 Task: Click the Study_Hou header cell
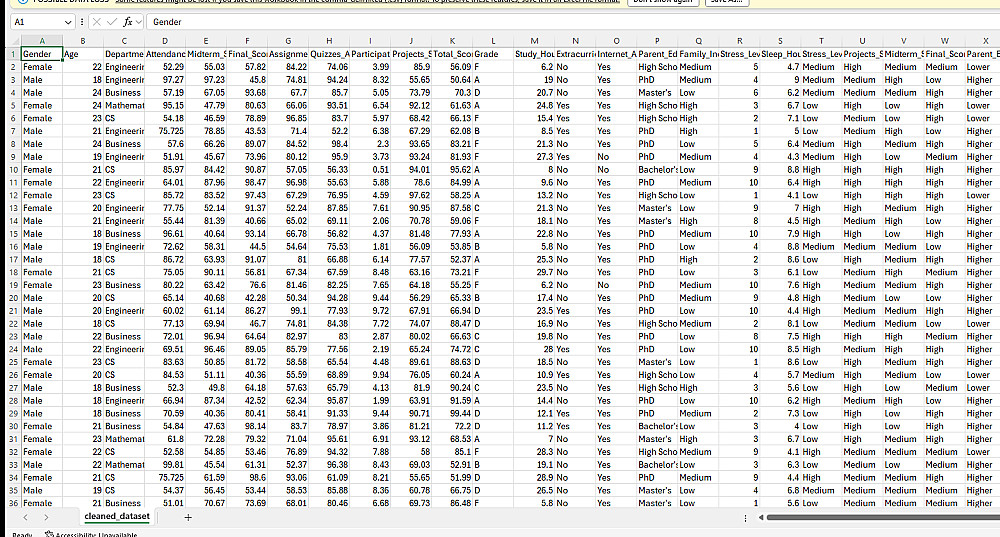(534, 54)
